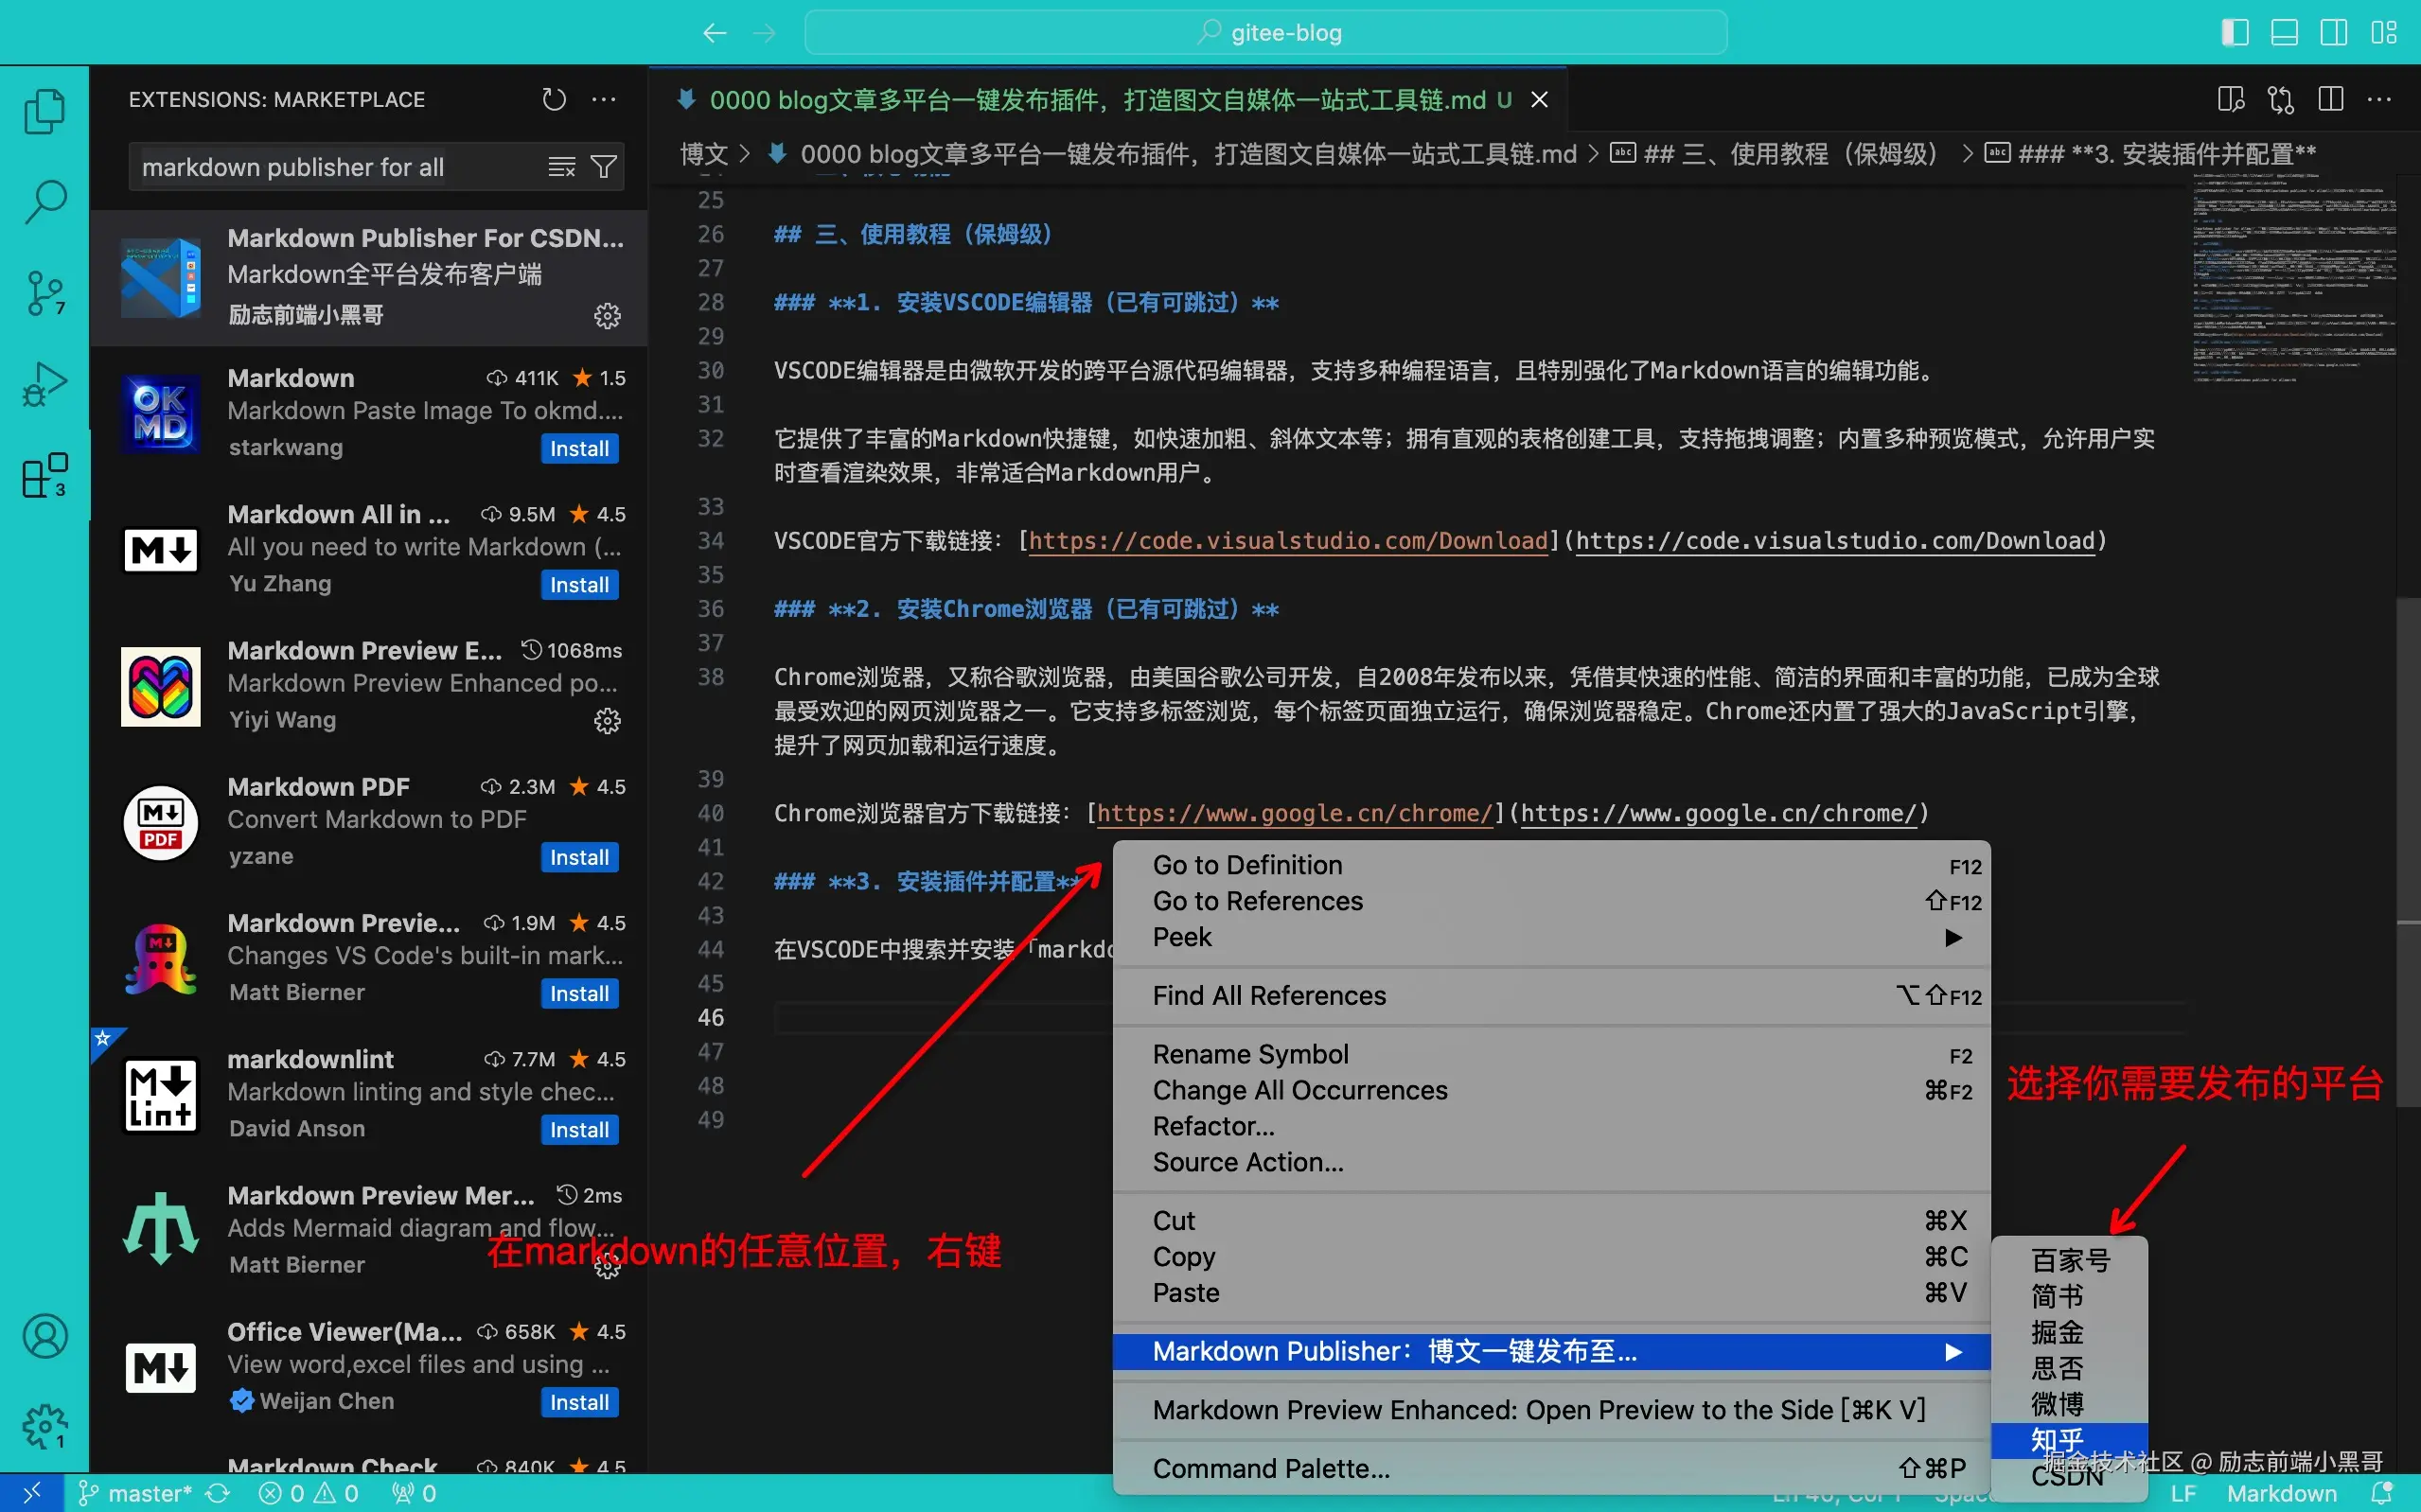Click the editor vertical scrollbar
2421x1512 pixels.
pos(2407,760)
